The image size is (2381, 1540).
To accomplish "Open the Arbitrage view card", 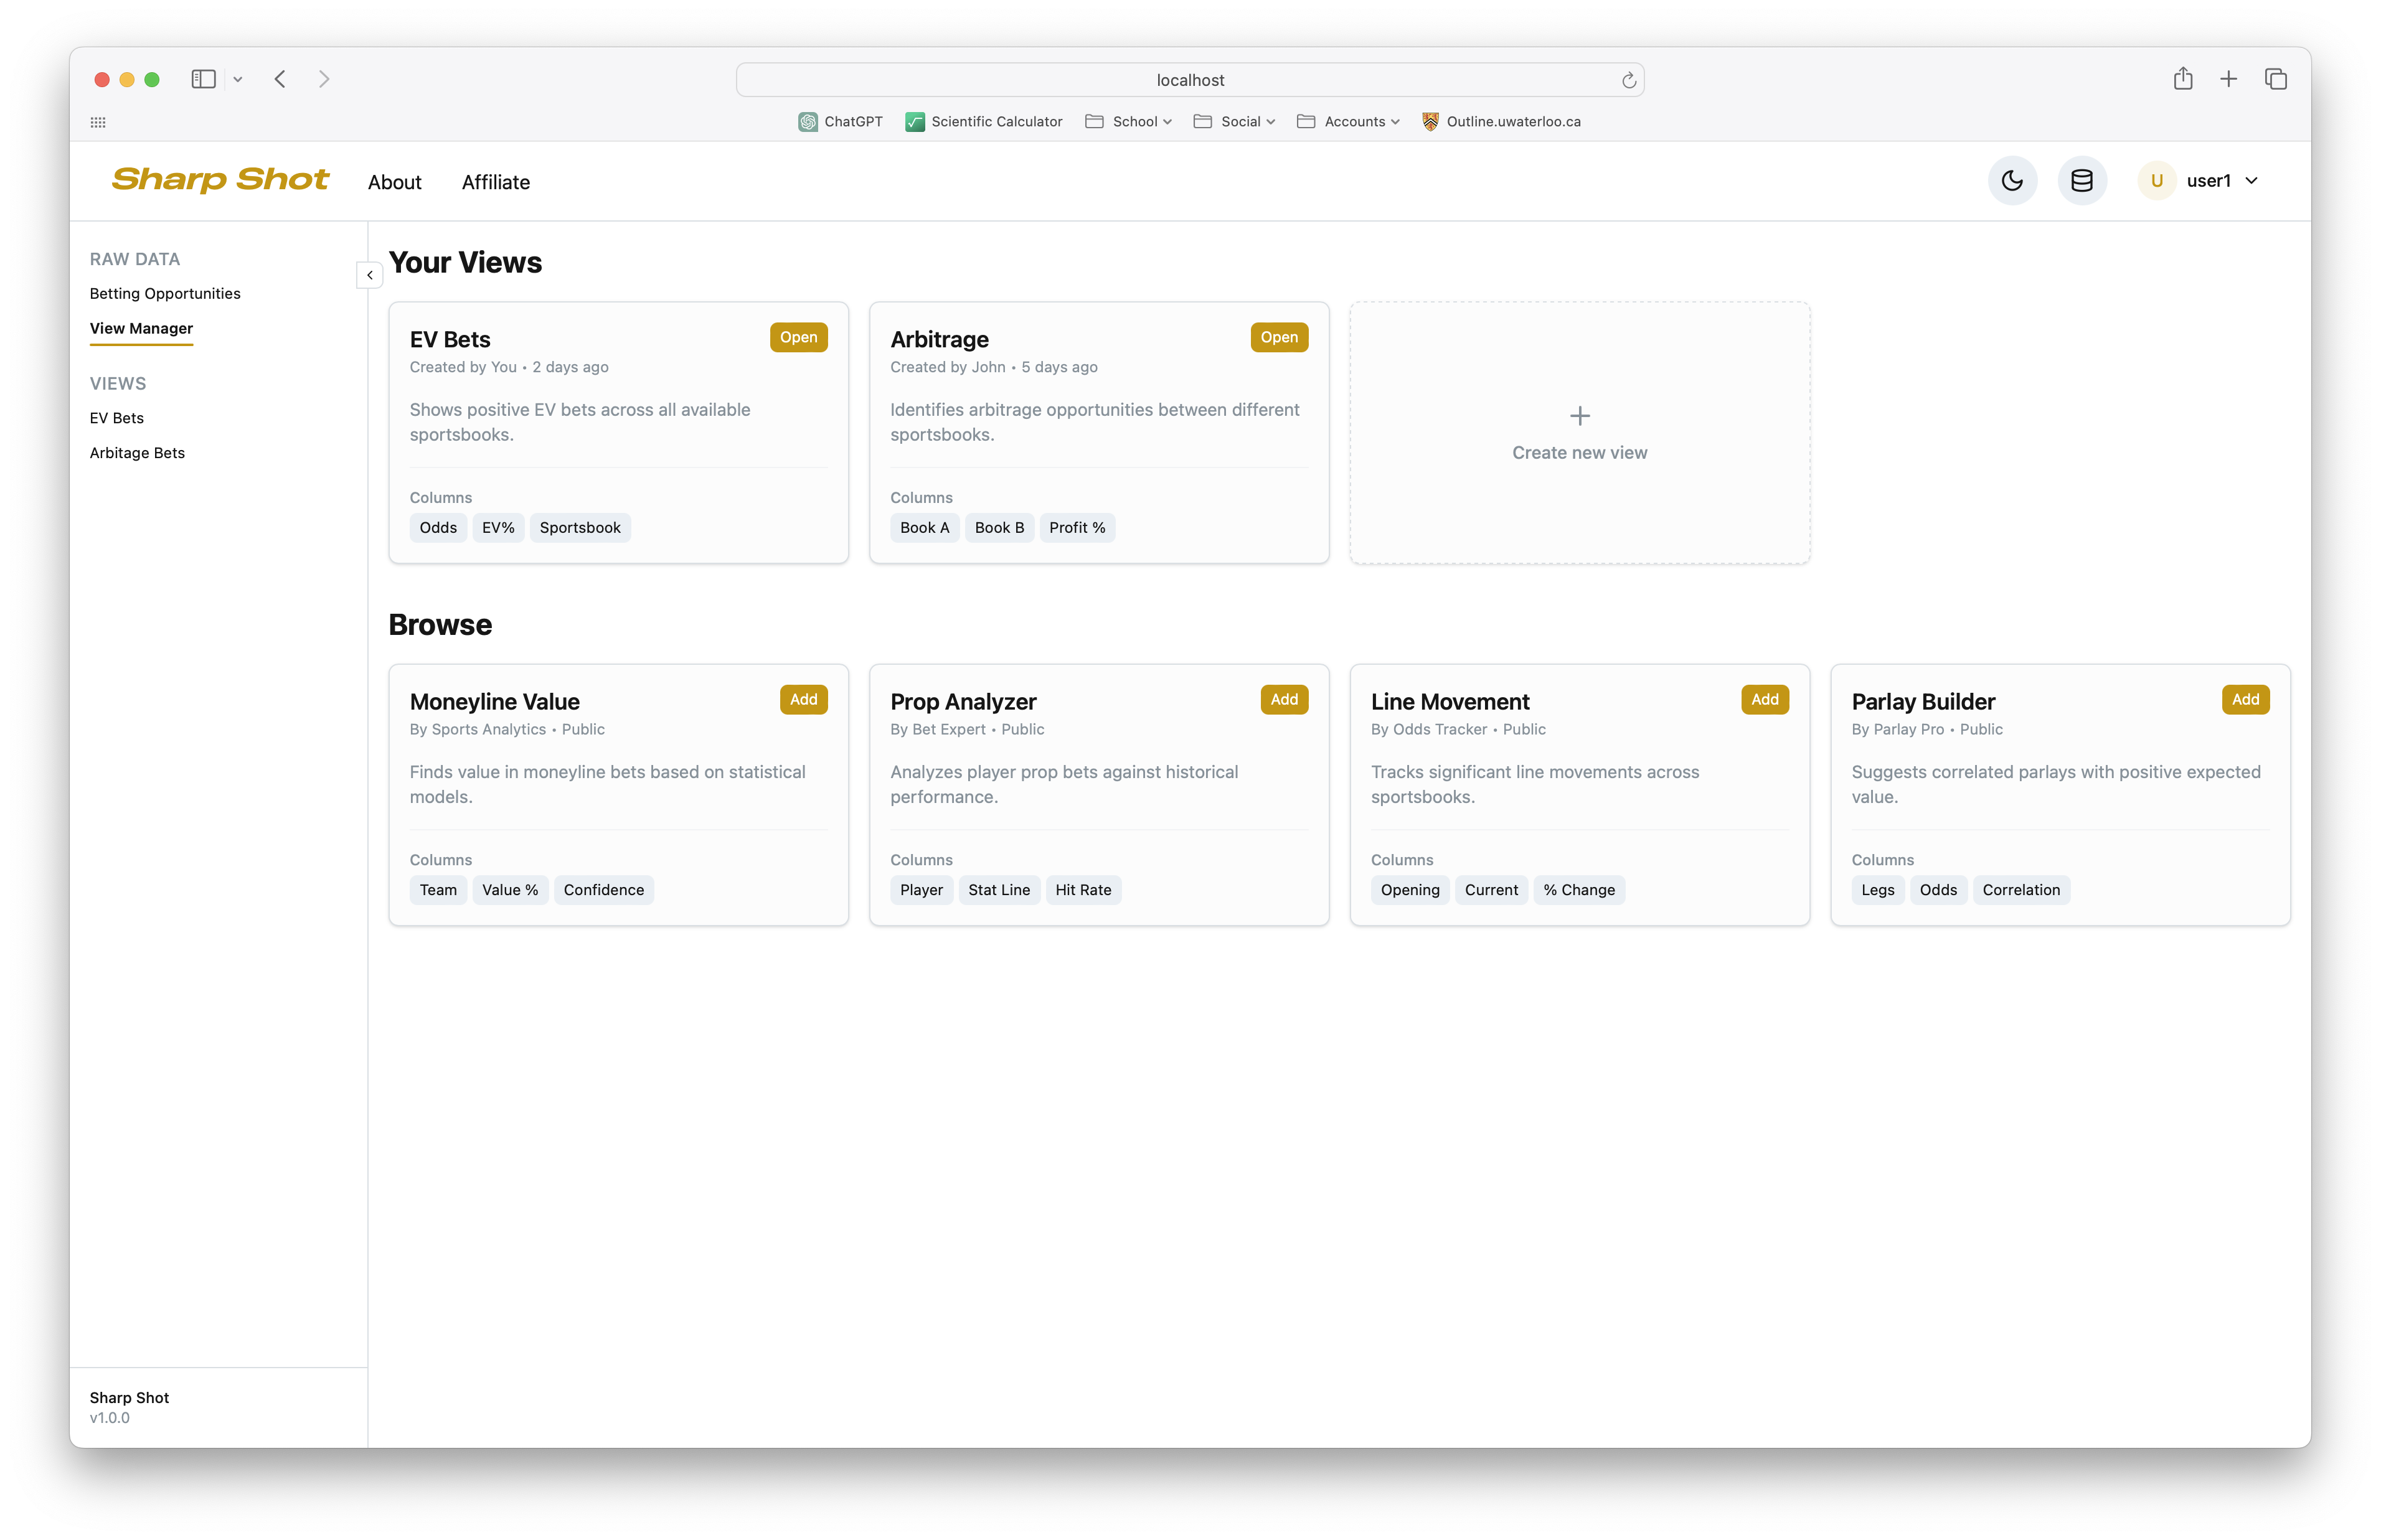I will 1279,337.
